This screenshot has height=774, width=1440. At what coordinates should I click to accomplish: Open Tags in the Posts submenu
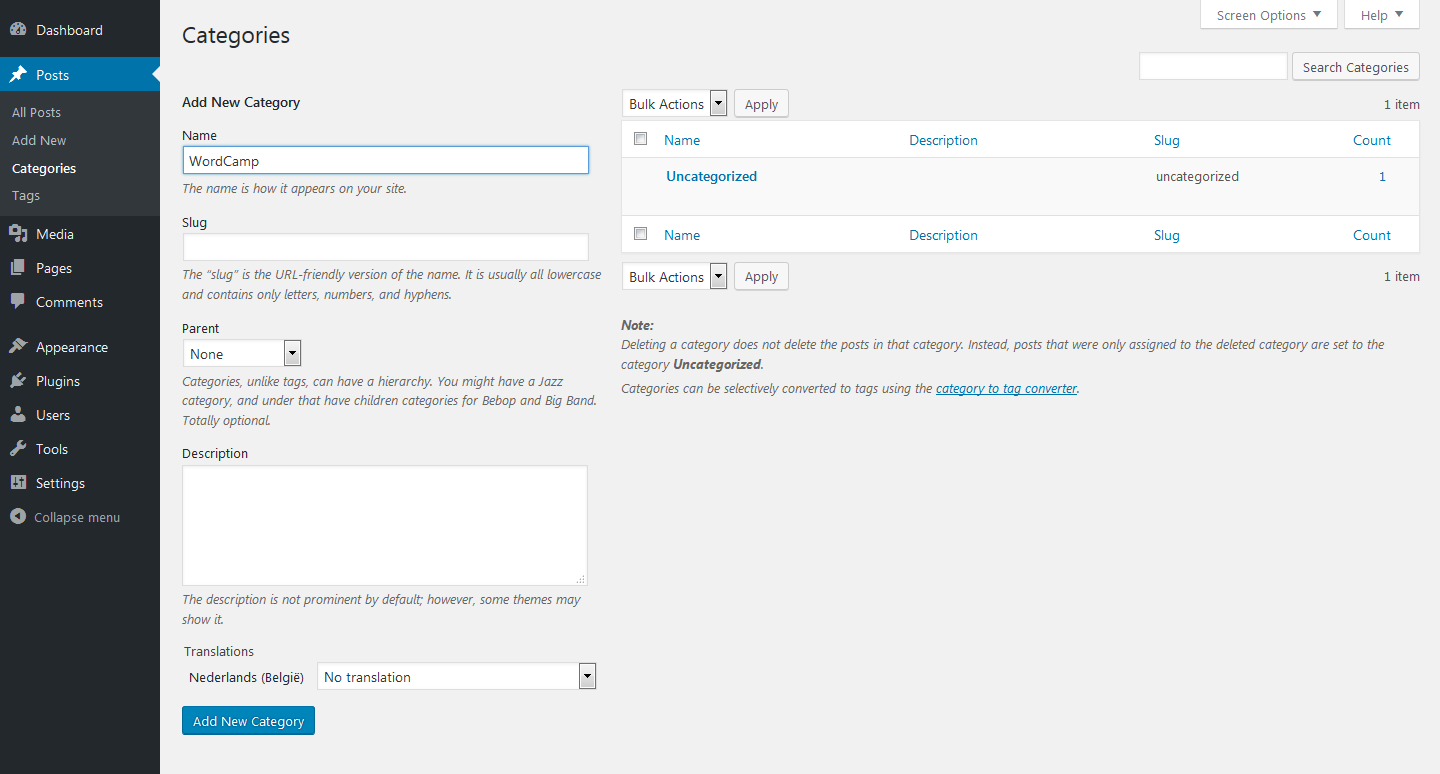[x=26, y=196]
